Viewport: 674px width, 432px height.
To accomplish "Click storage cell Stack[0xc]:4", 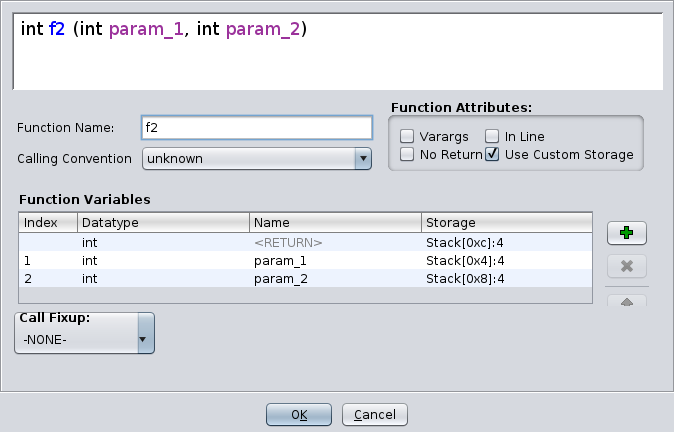I will click(x=507, y=242).
